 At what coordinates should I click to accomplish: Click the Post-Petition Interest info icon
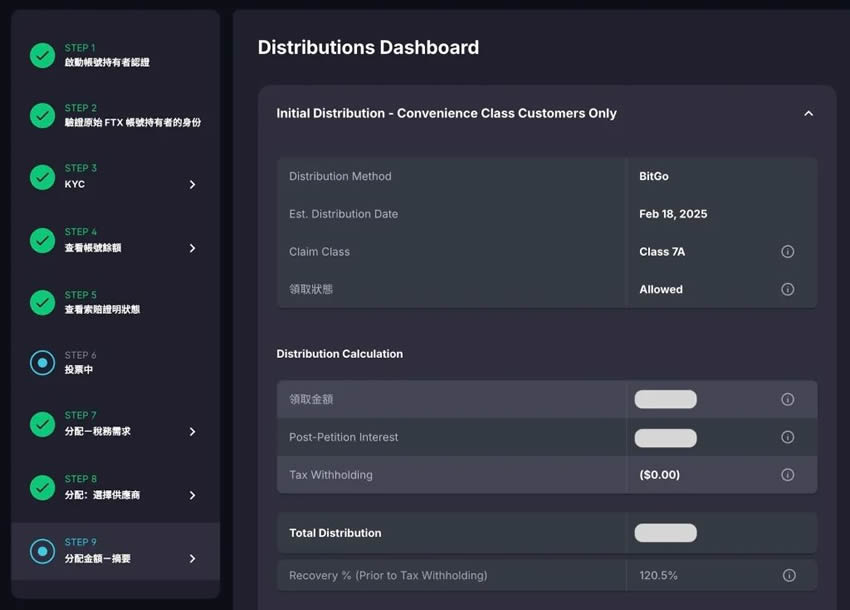click(788, 437)
